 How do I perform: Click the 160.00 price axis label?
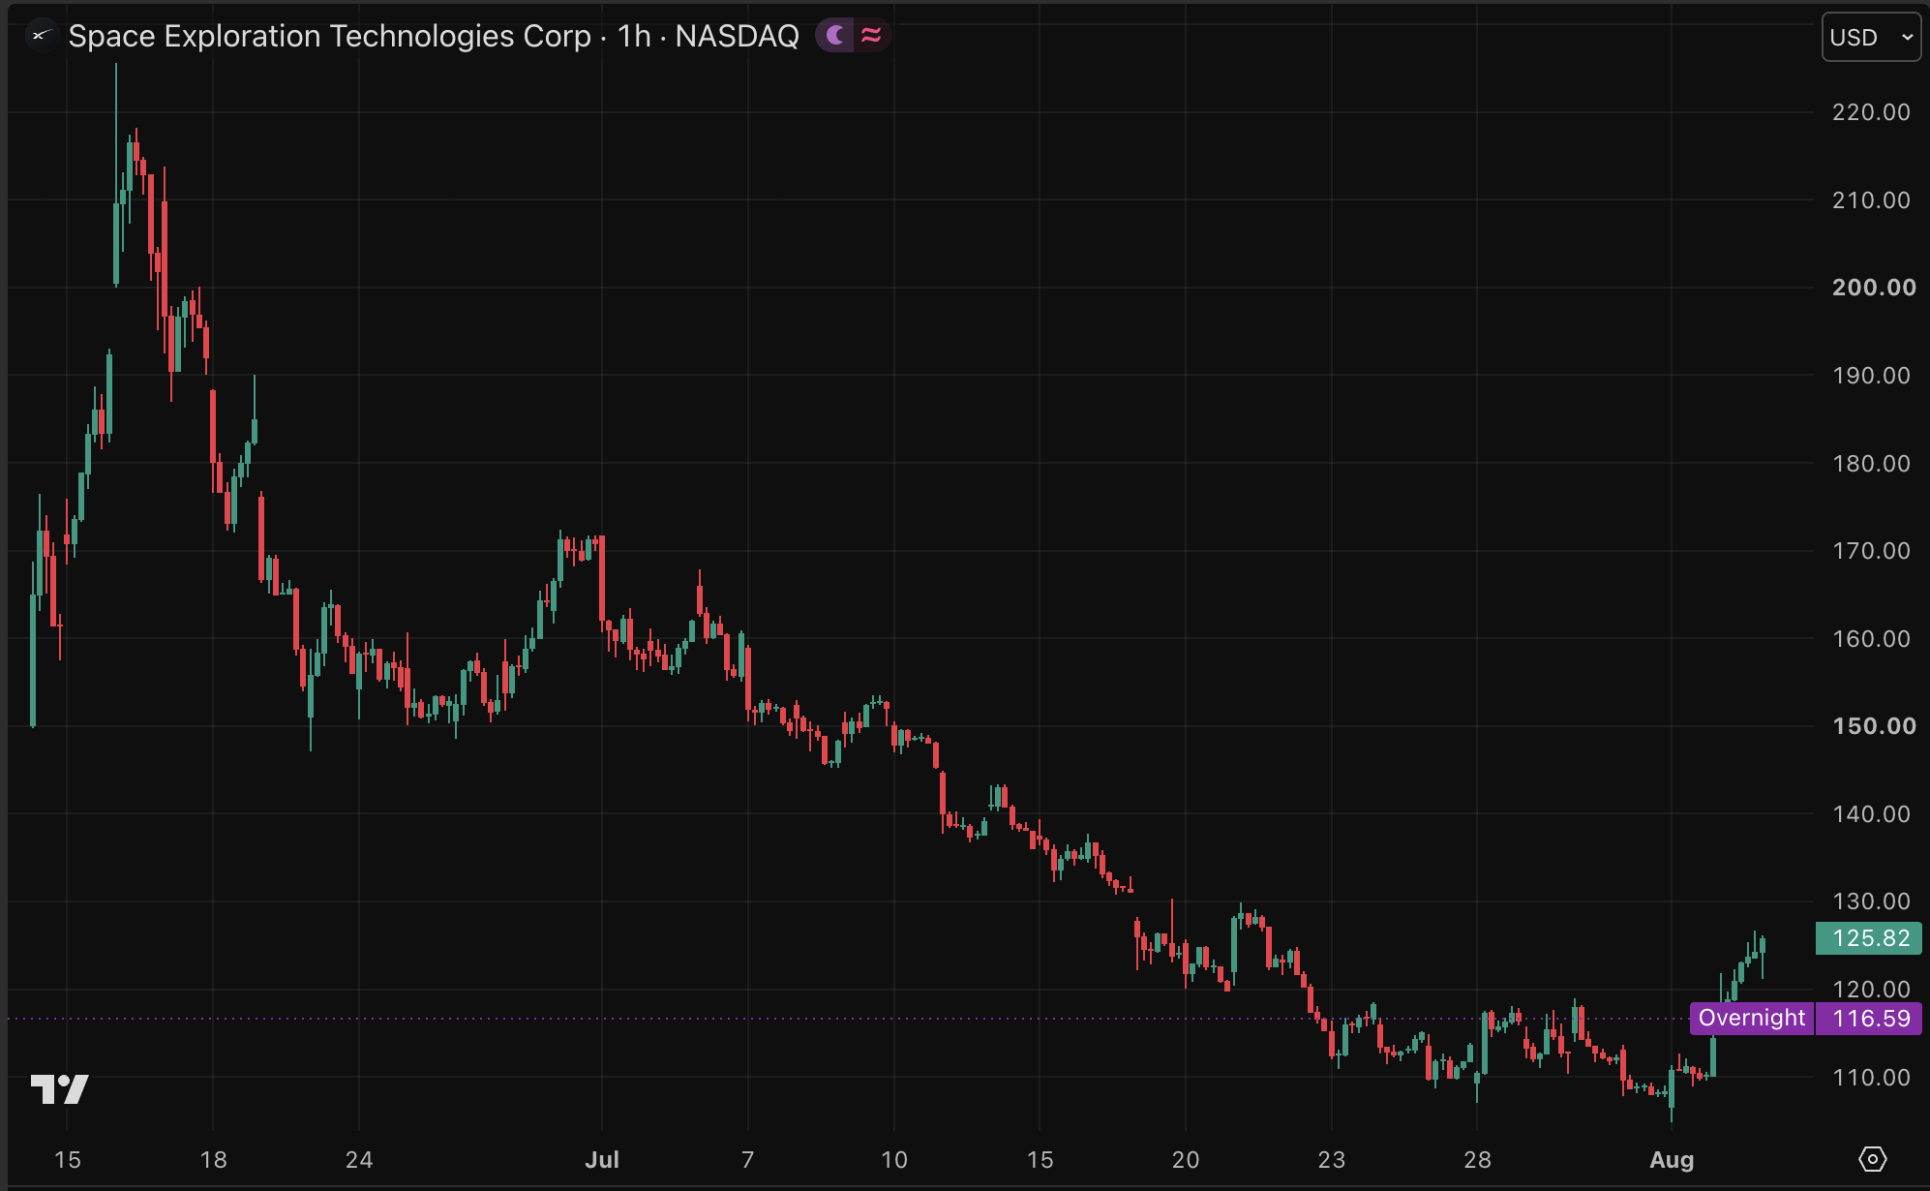click(x=1871, y=638)
